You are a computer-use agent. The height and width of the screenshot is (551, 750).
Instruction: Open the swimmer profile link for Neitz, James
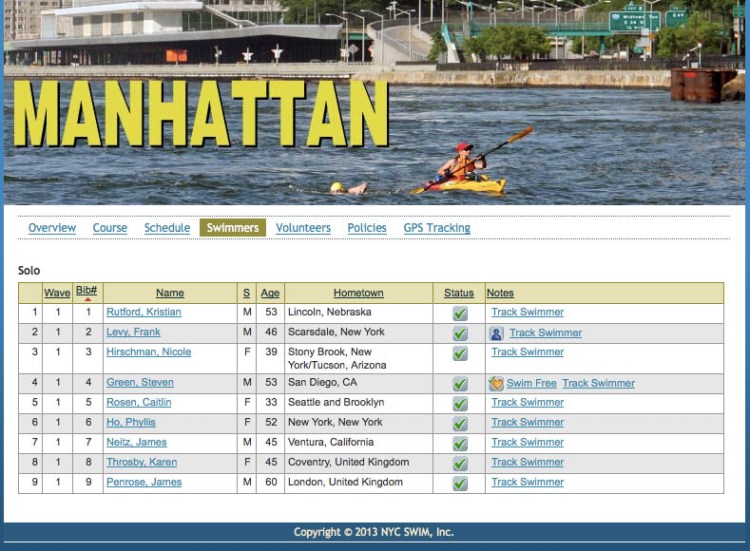tap(136, 442)
